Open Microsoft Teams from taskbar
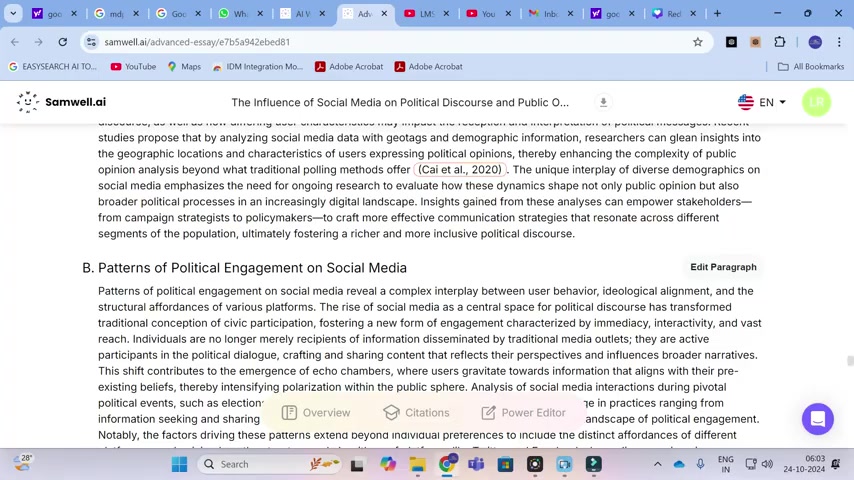Viewport: 854px width, 480px height. (x=476, y=464)
